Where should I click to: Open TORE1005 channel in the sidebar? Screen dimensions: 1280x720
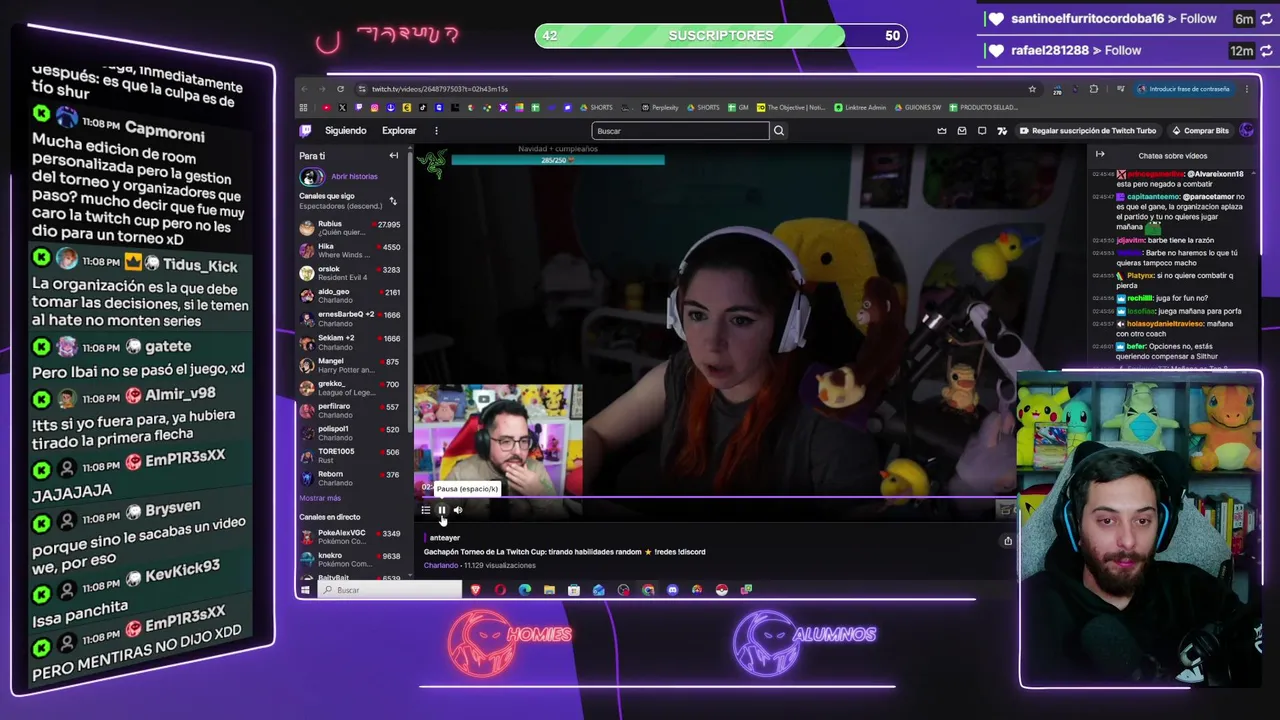pyautogui.click(x=350, y=456)
